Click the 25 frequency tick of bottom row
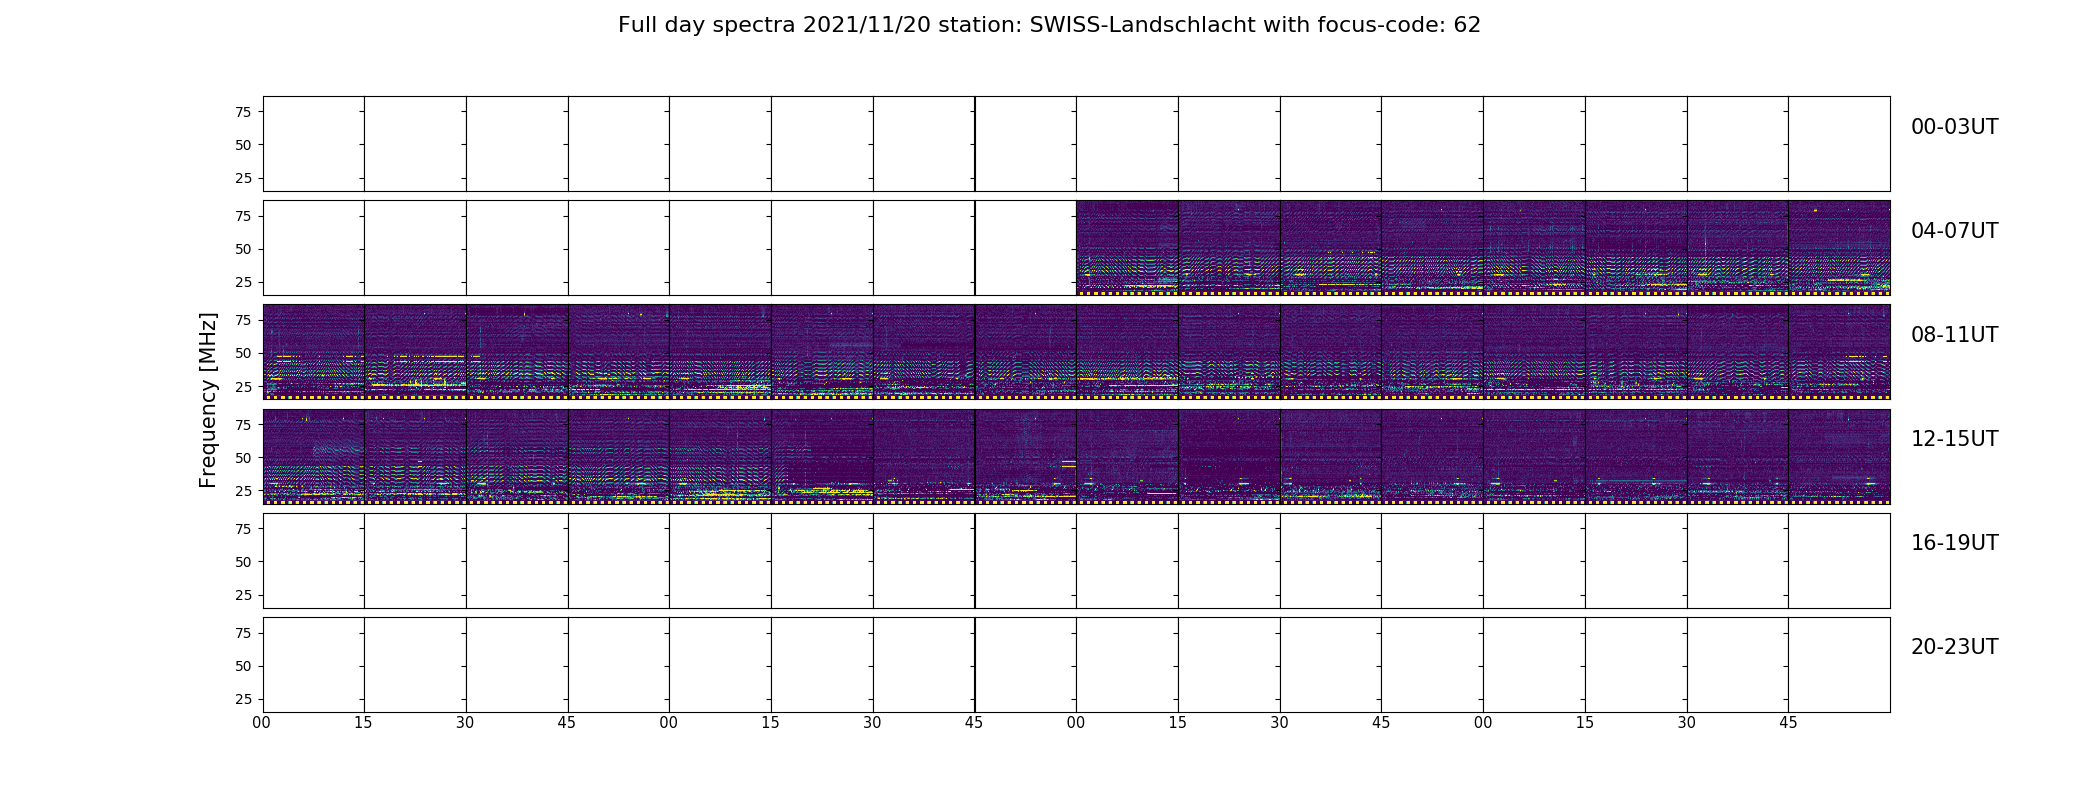 (242, 699)
